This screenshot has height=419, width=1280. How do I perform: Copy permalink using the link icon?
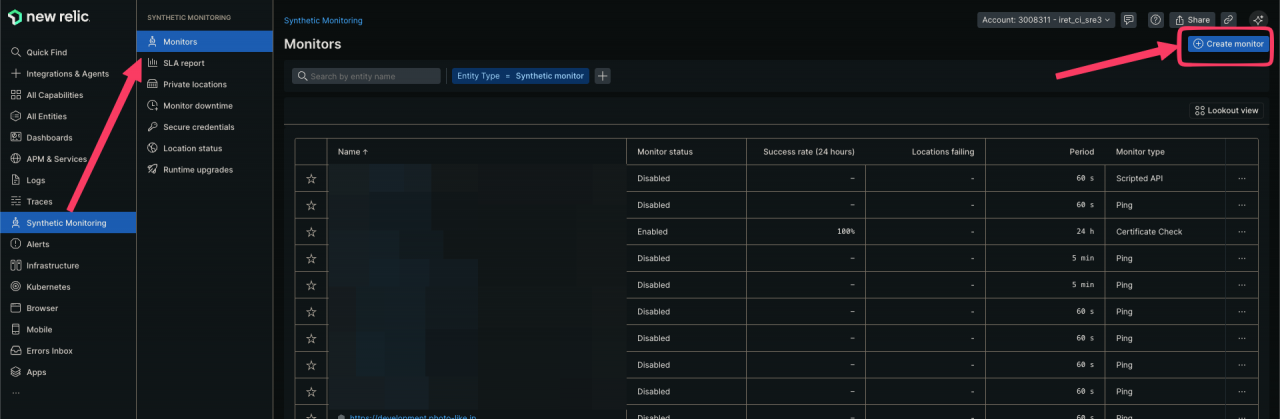(1229, 20)
